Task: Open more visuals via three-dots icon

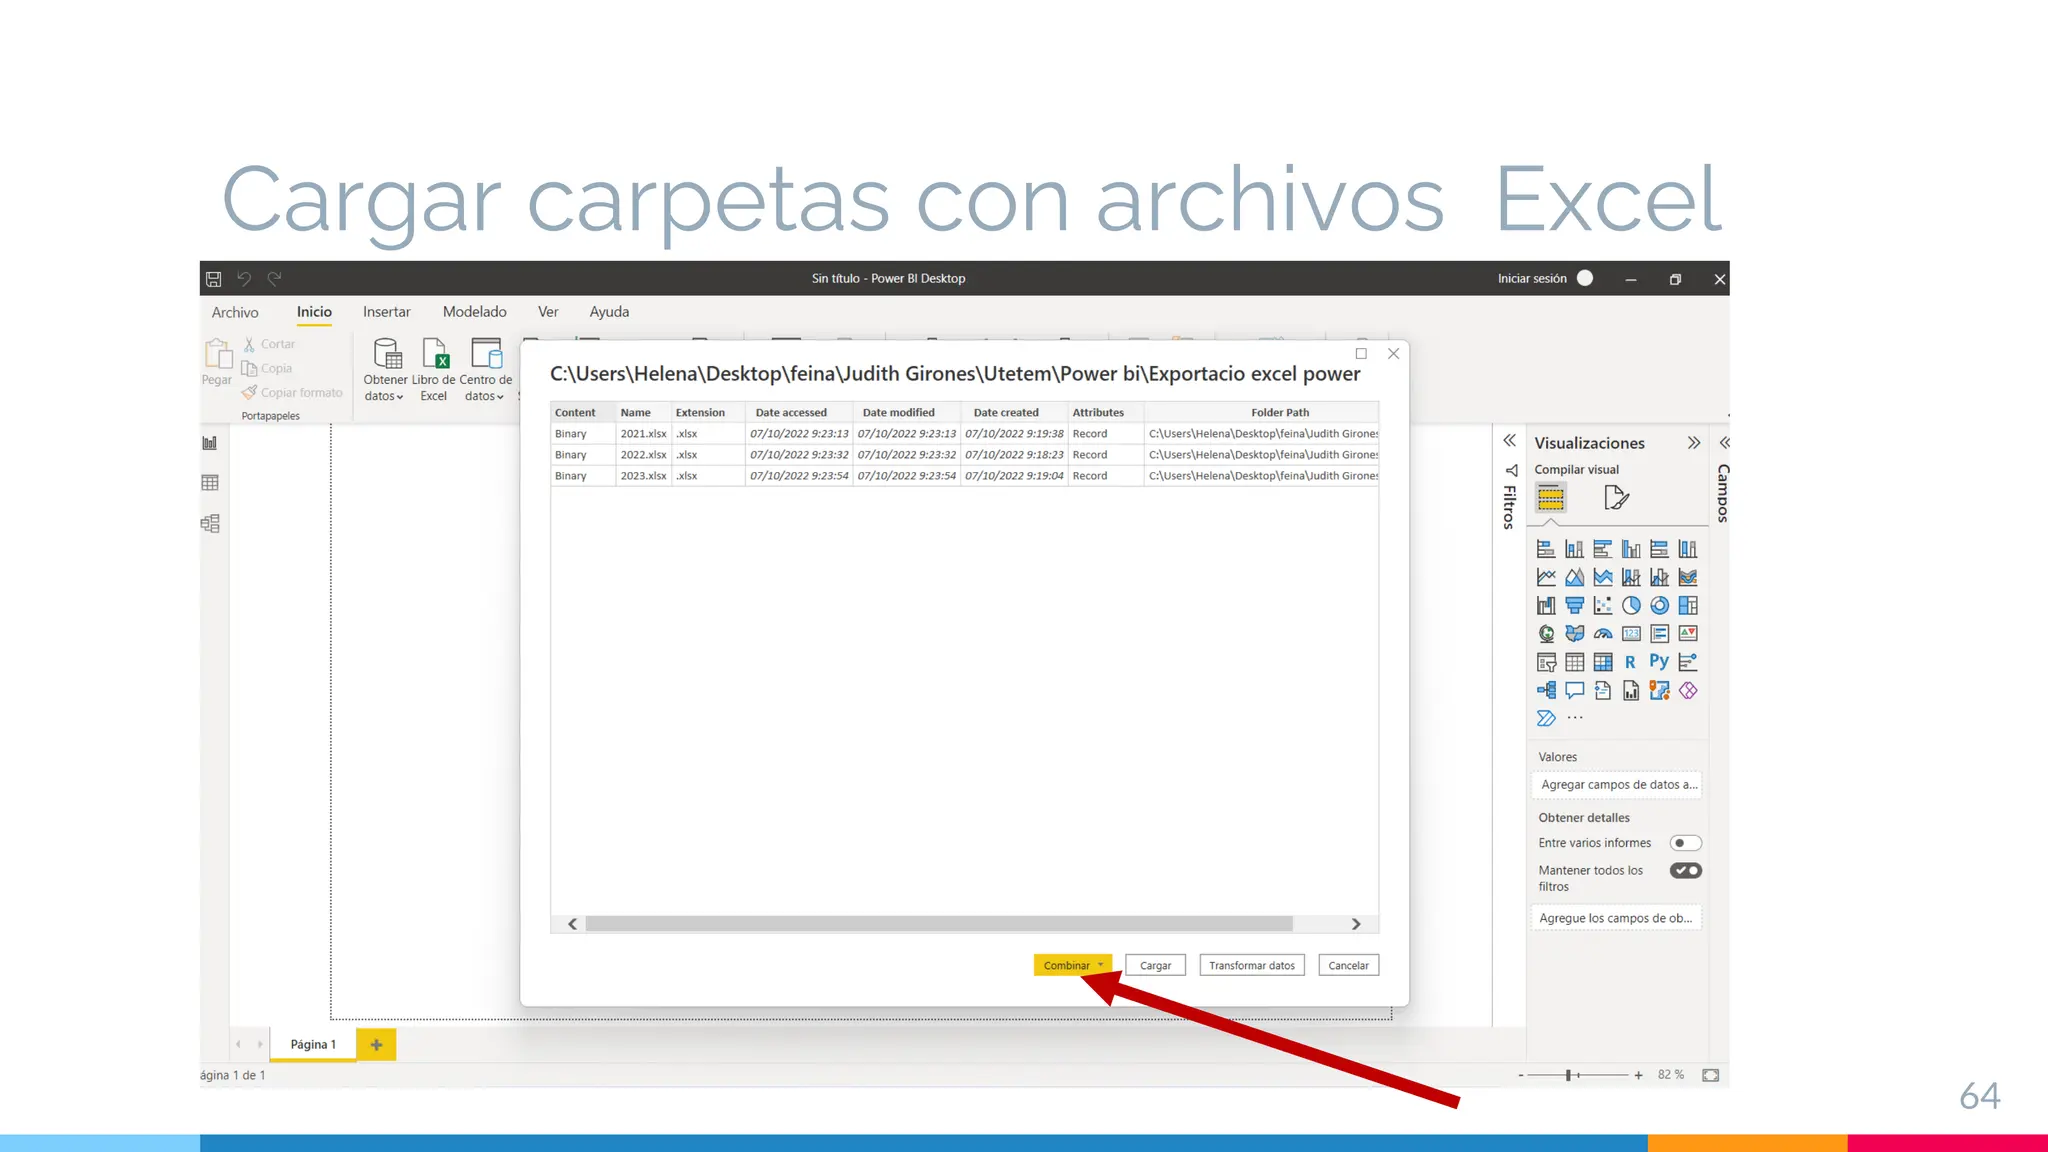Action: pos(1575,718)
